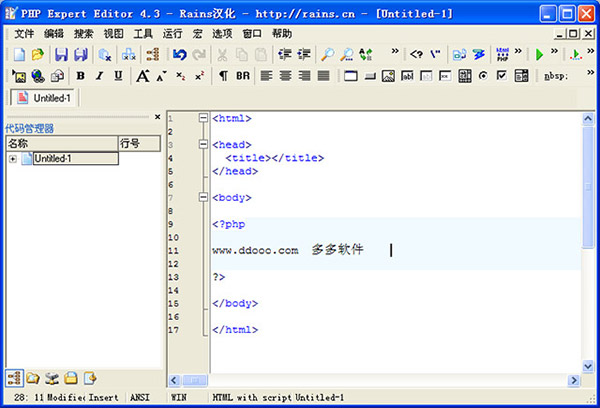This screenshot has height=408, width=600.
Task: Open the snippets panel icon
Action: pos(90,379)
